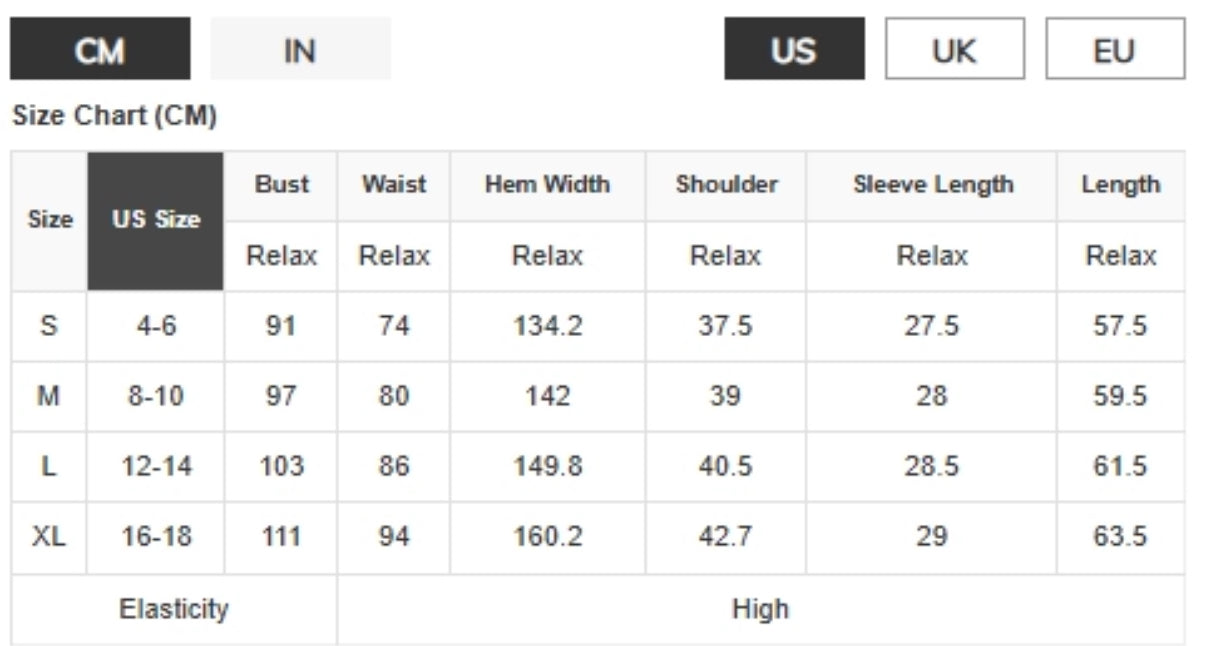Click the Hem Width column header
Viewport: 1206px width, 646px height.
[547, 185]
